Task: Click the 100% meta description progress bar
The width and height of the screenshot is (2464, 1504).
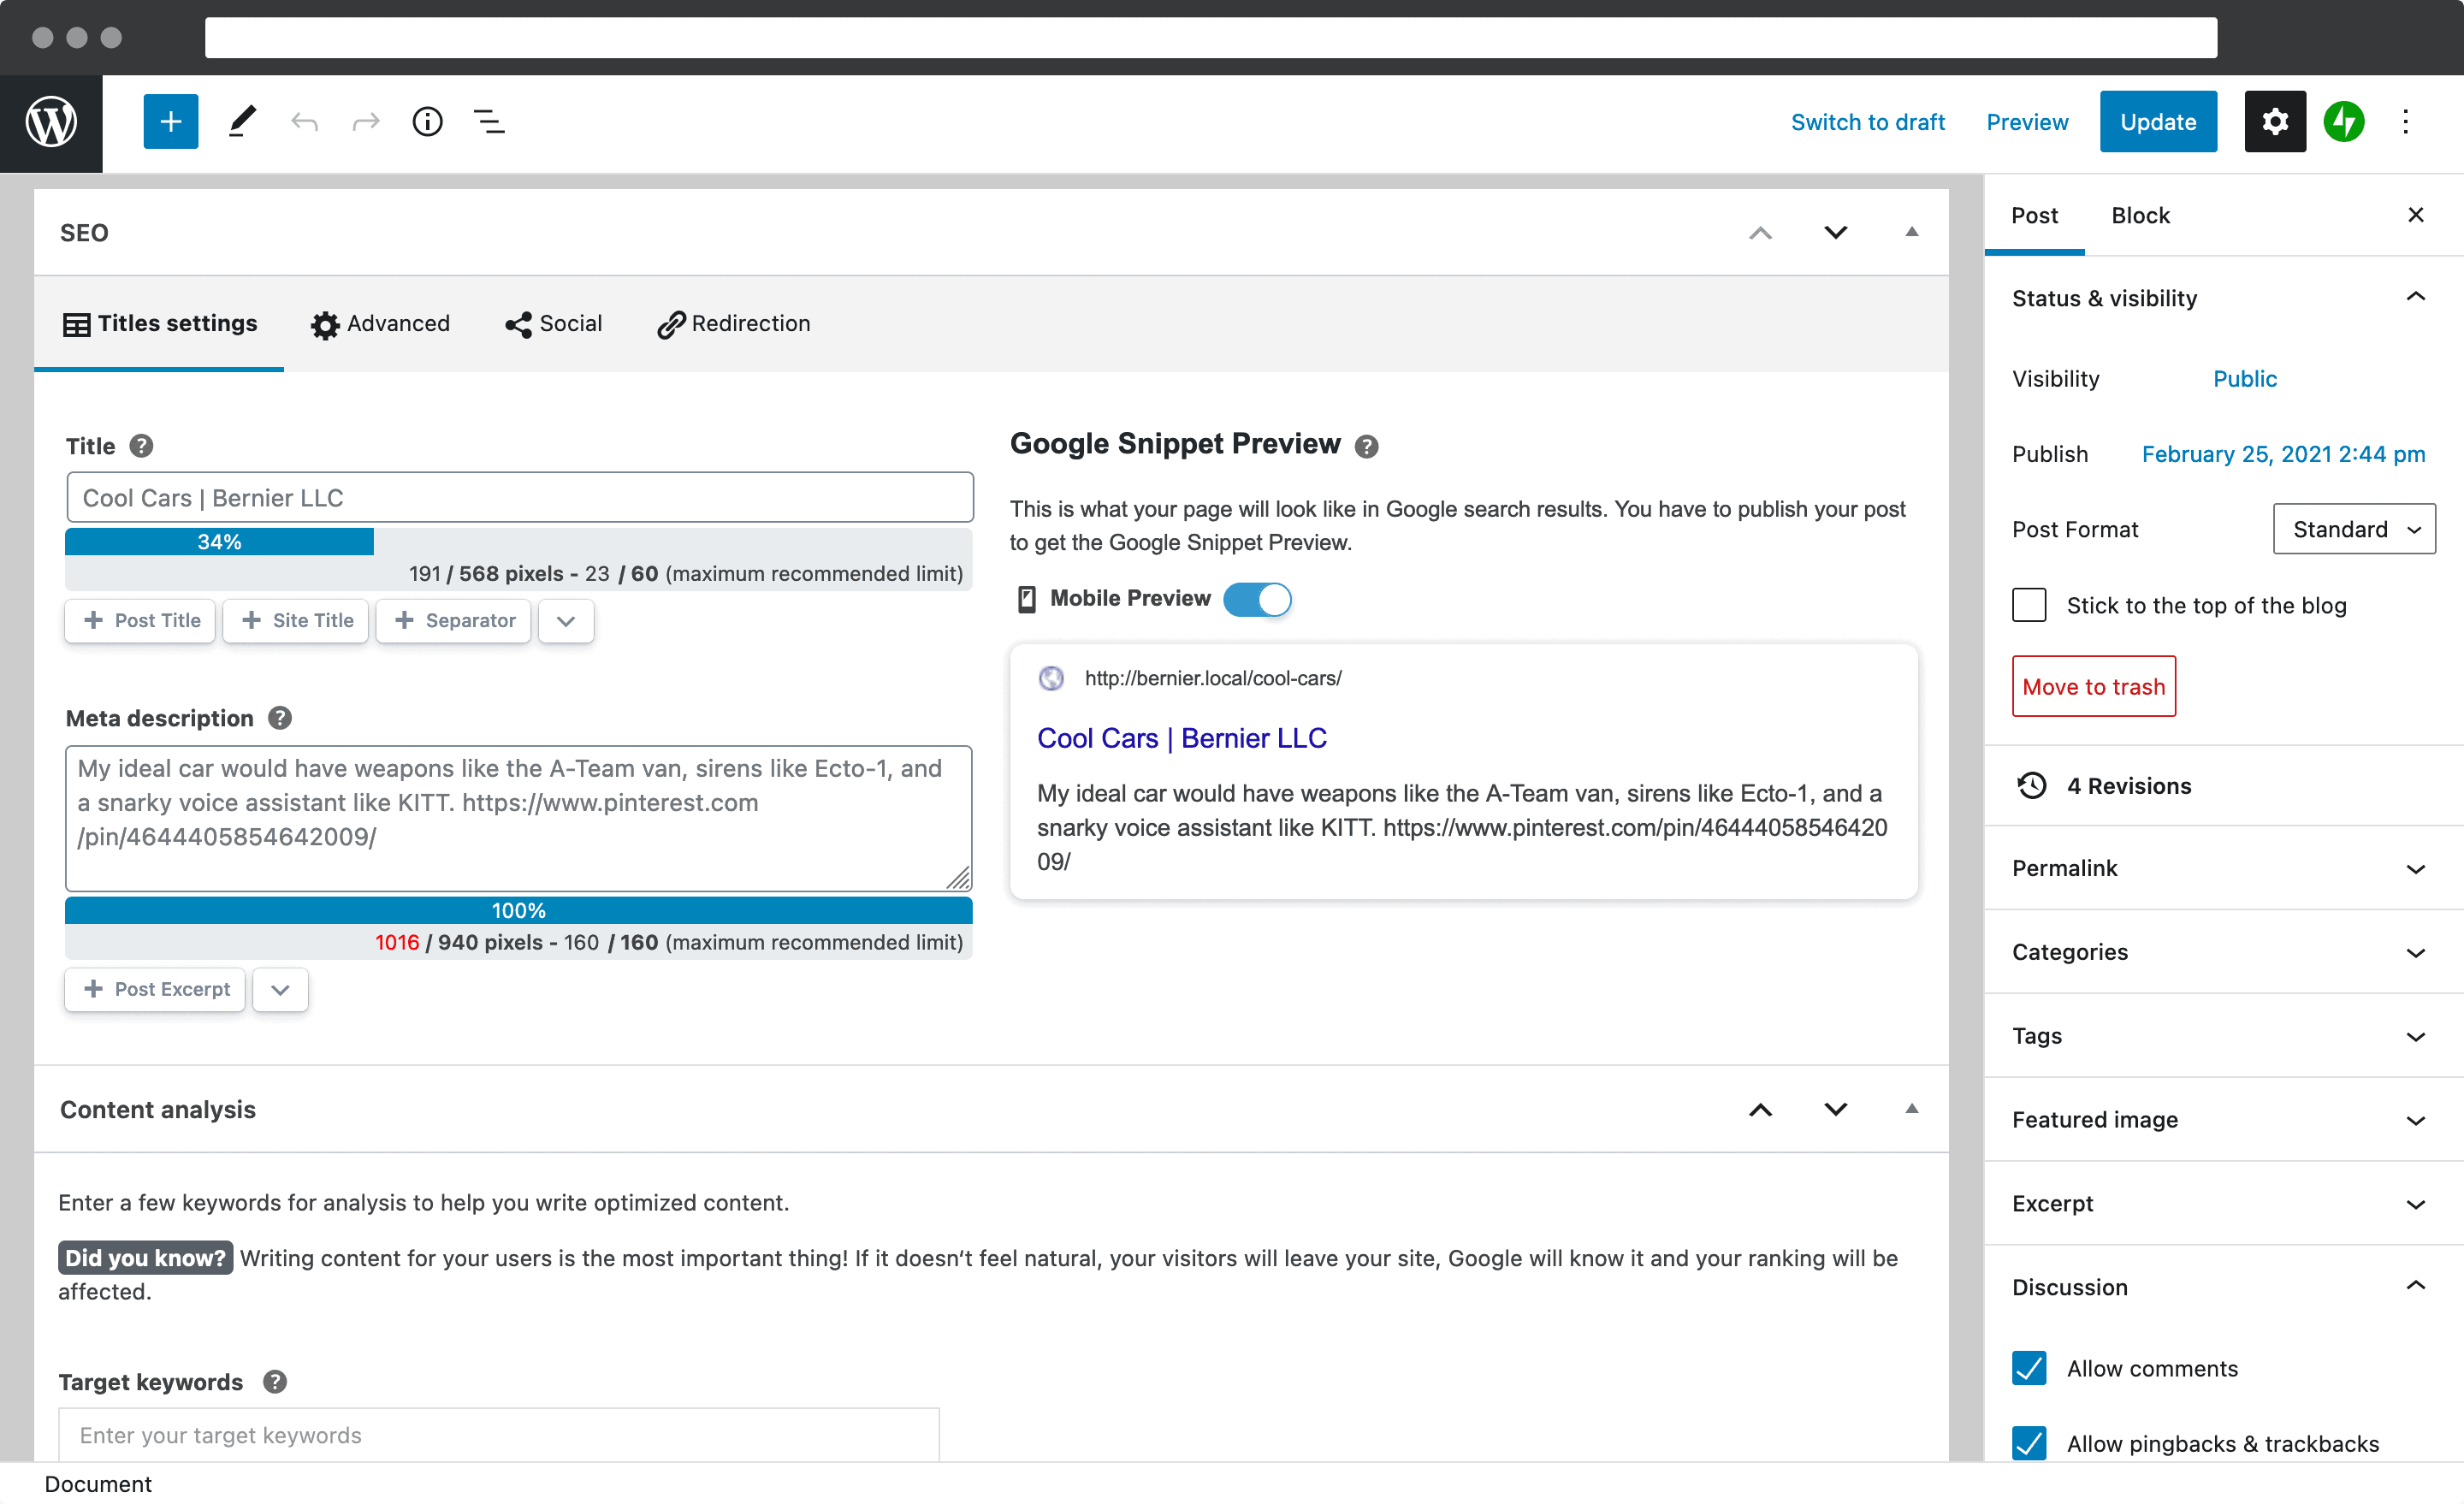Action: coord(518,911)
